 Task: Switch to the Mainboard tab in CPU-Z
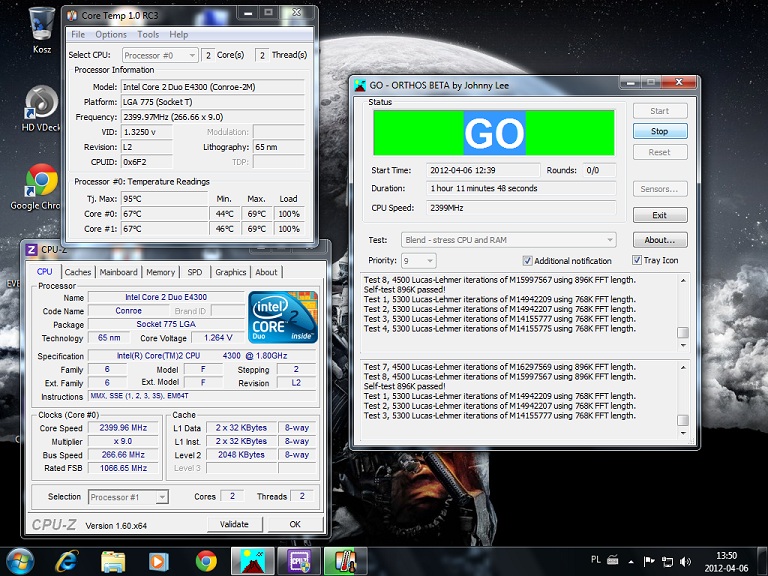click(x=119, y=272)
